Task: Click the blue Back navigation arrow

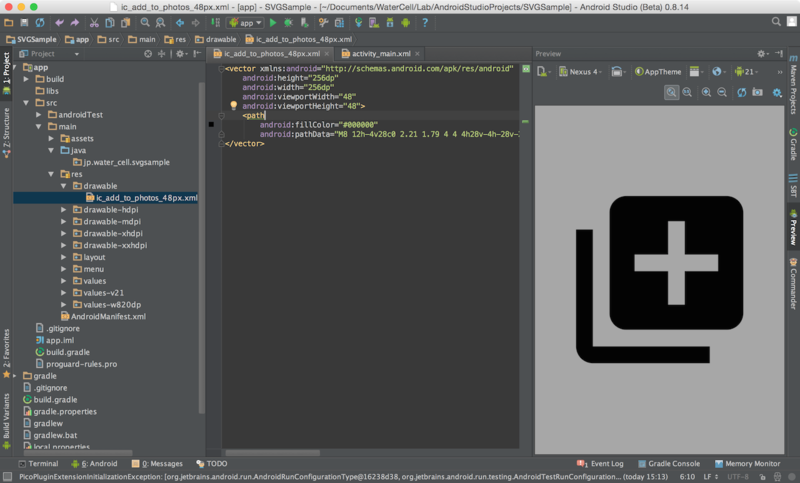Action: pyautogui.click(x=180, y=22)
